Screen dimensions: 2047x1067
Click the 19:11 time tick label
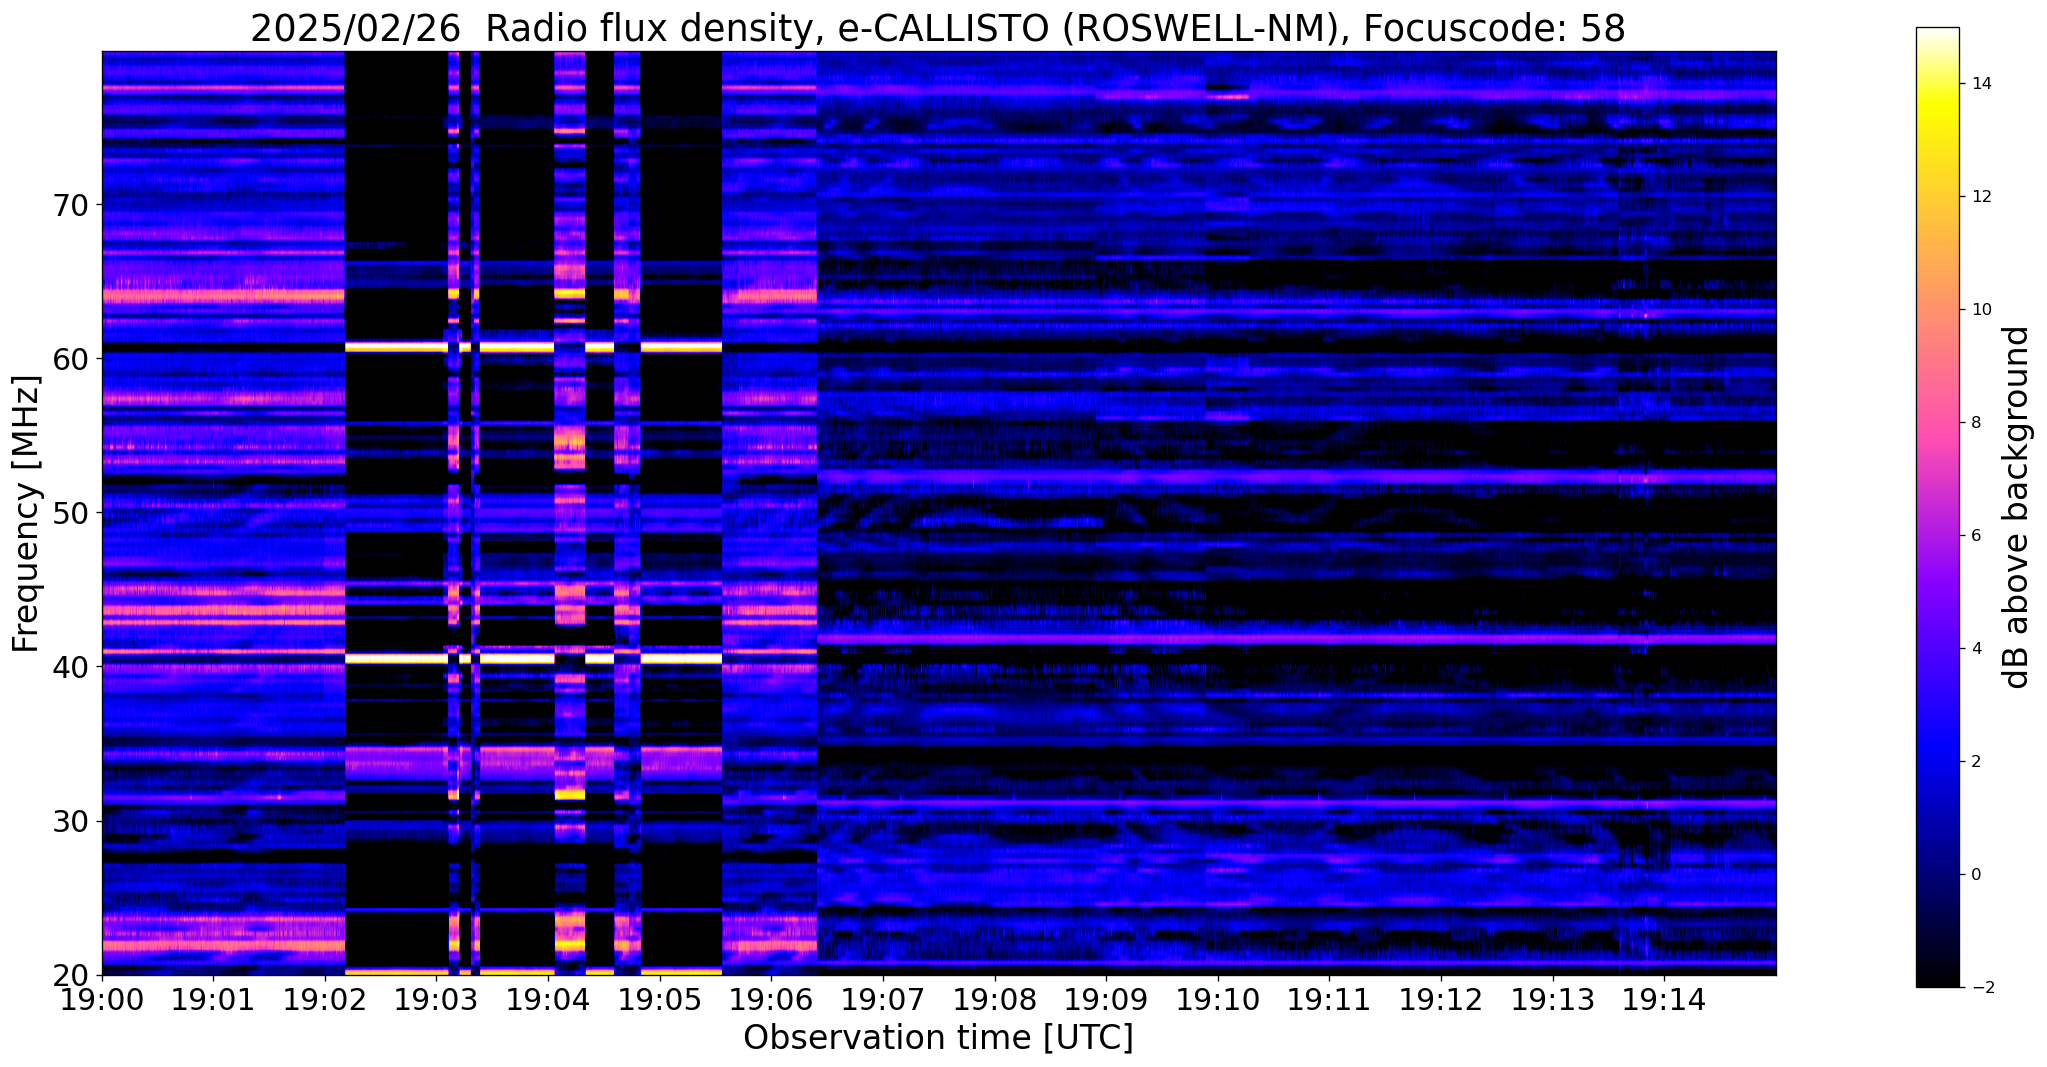click(1329, 998)
